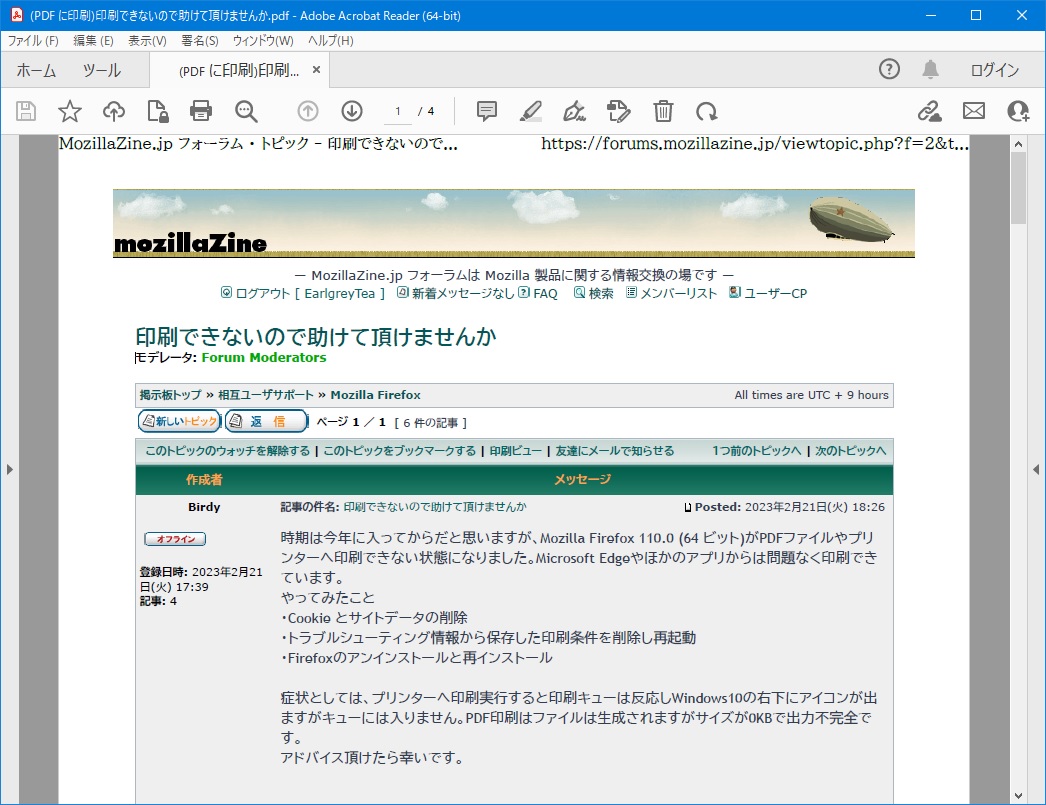Open the 署名(S) menu

pyautogui.click(x=199, y=41)
